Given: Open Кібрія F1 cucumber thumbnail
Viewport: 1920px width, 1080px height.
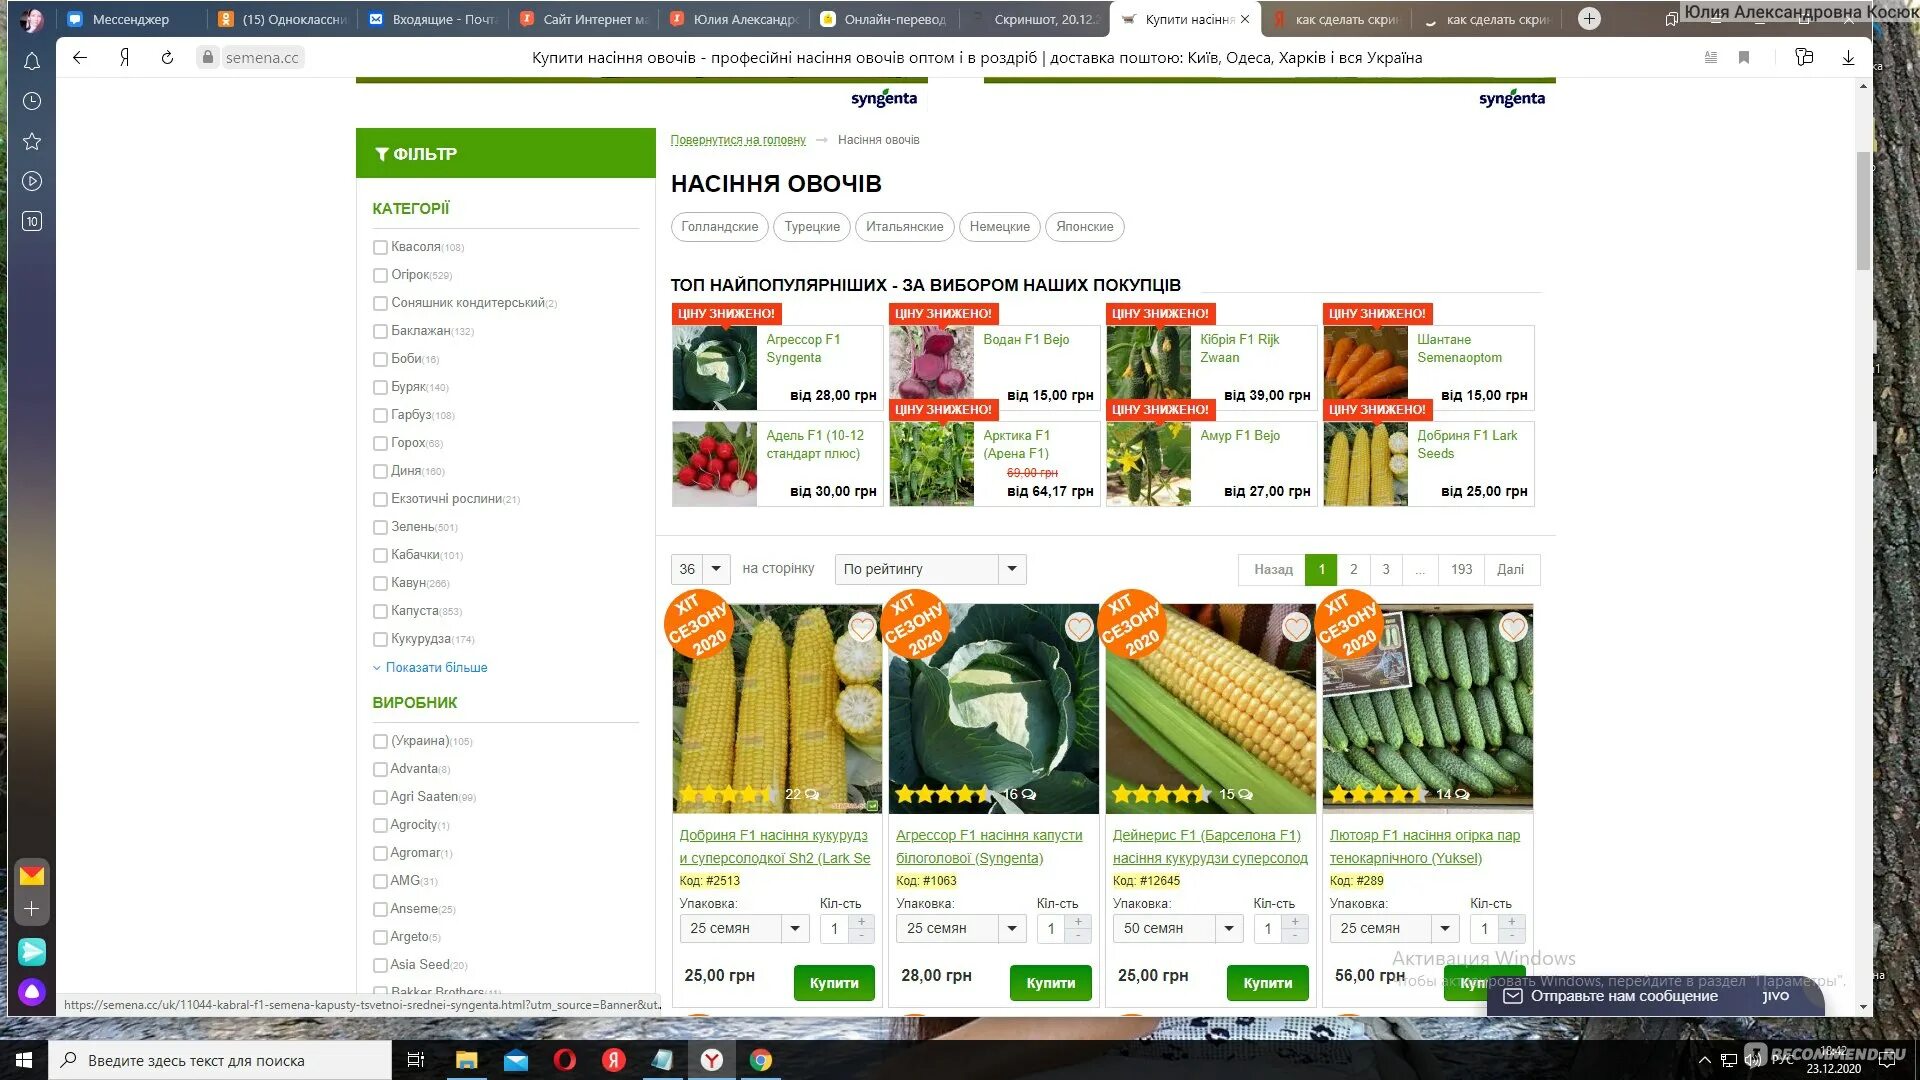Looking at the screenshot, I should point(1149,368).
